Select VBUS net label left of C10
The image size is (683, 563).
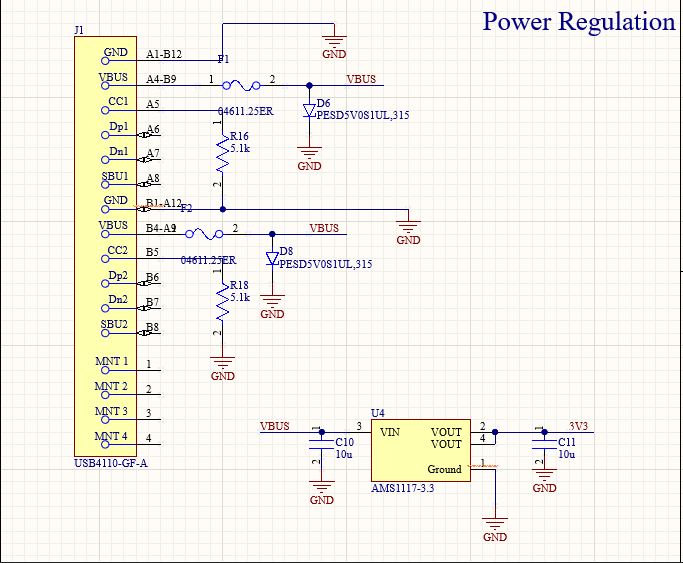click(x=274, y=426)
